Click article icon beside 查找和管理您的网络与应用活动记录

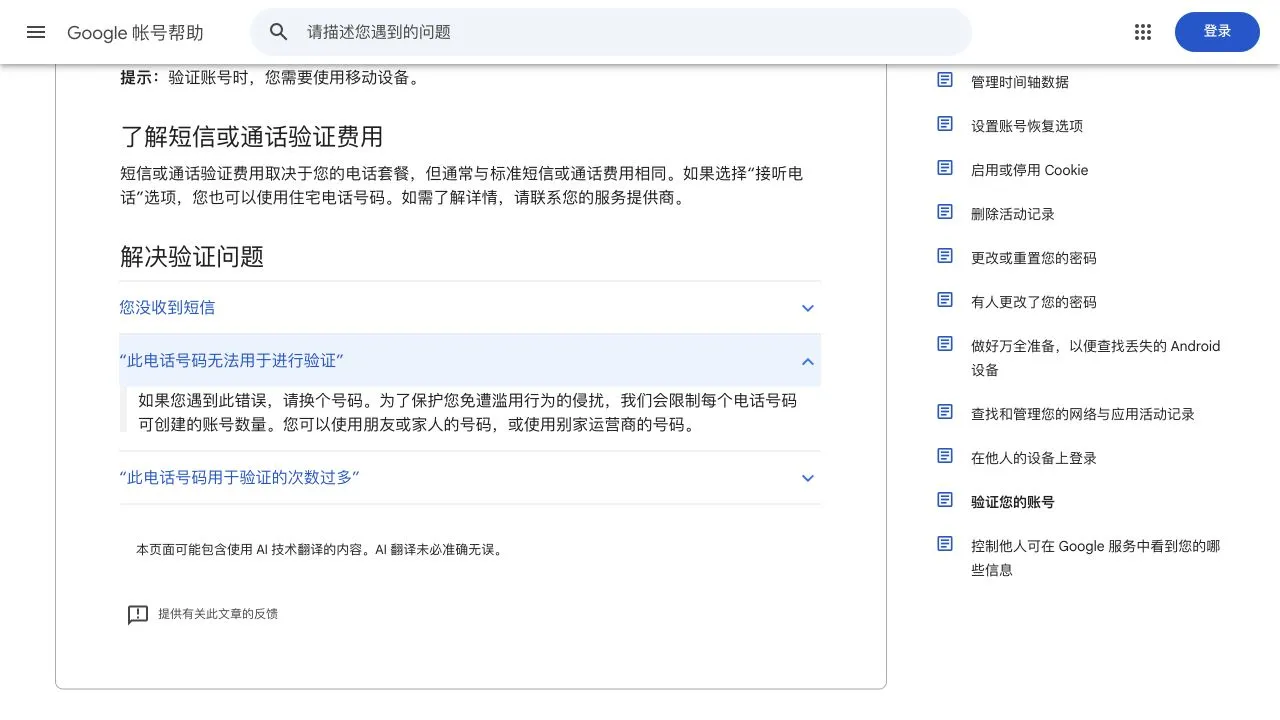945,412
